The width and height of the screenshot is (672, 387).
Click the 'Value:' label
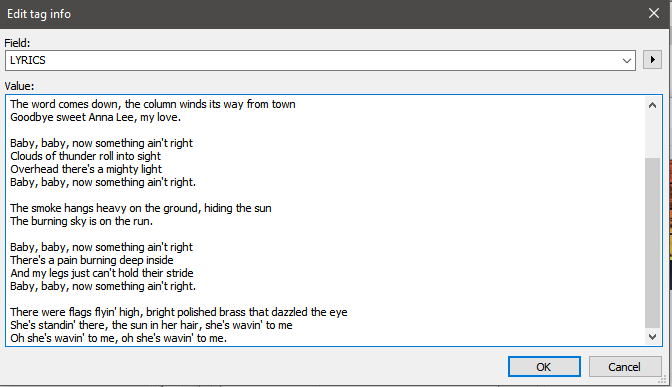click(19, 86)
